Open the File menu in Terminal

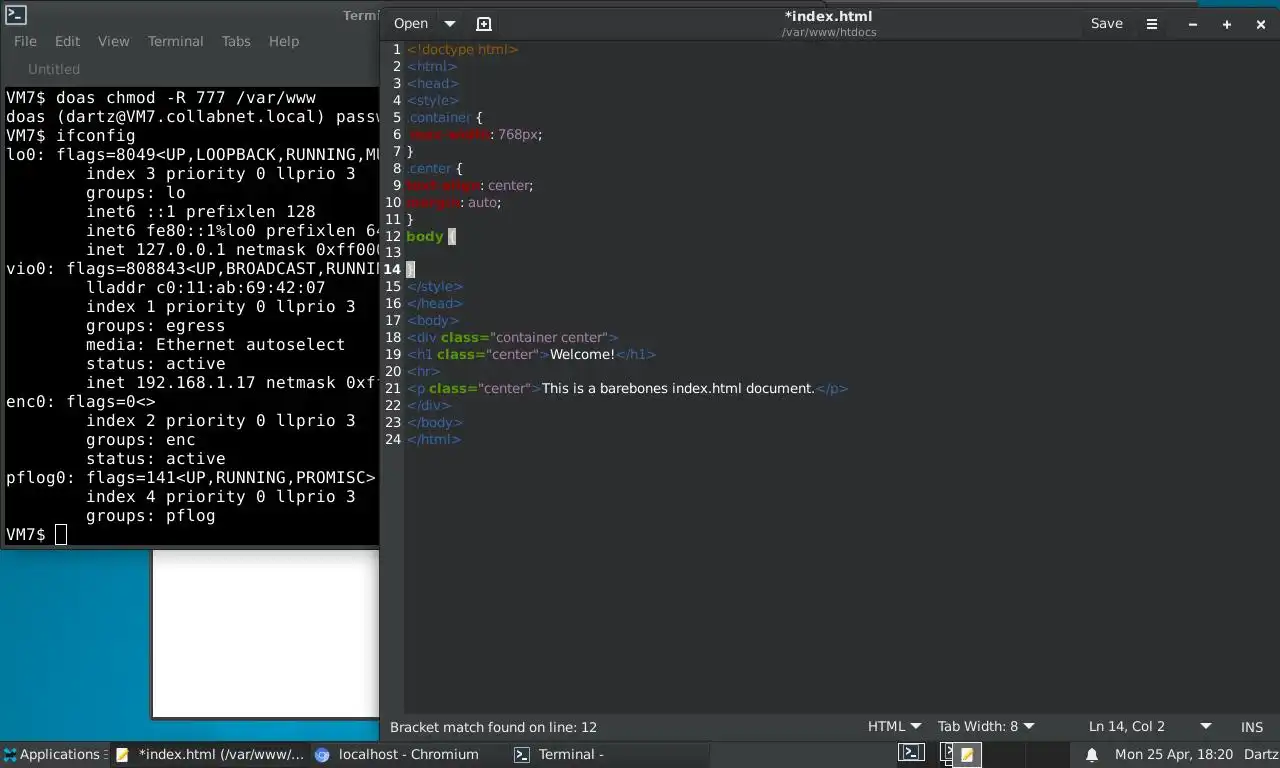click(25, 41)
